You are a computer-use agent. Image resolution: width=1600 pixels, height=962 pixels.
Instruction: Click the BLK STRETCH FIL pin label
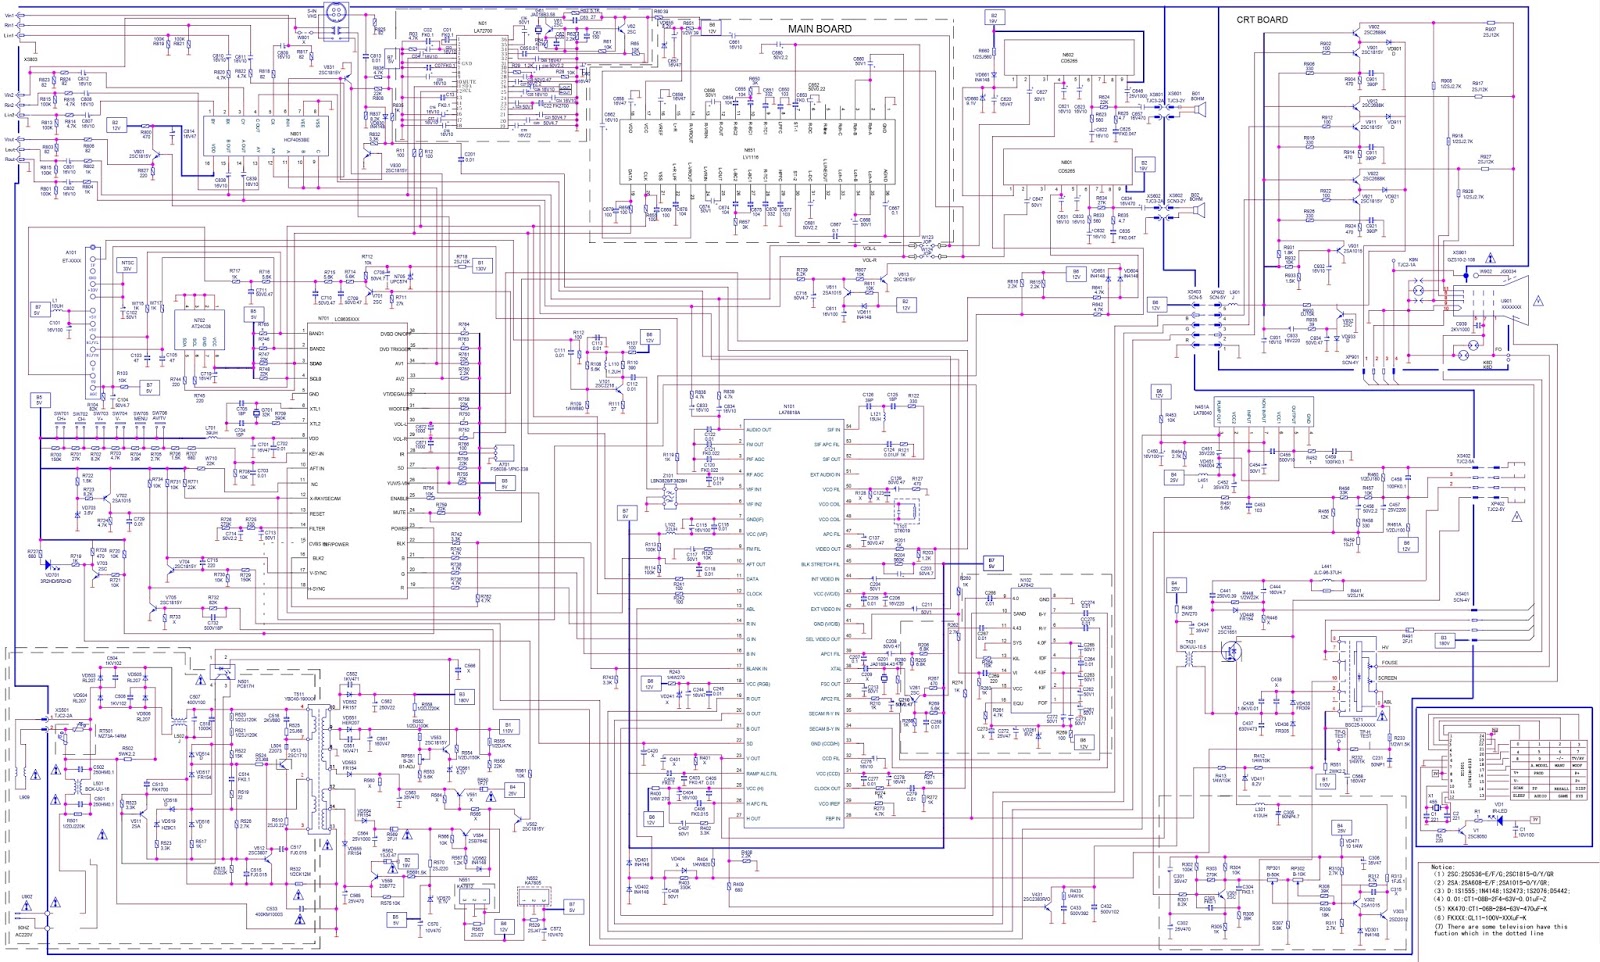822,564
